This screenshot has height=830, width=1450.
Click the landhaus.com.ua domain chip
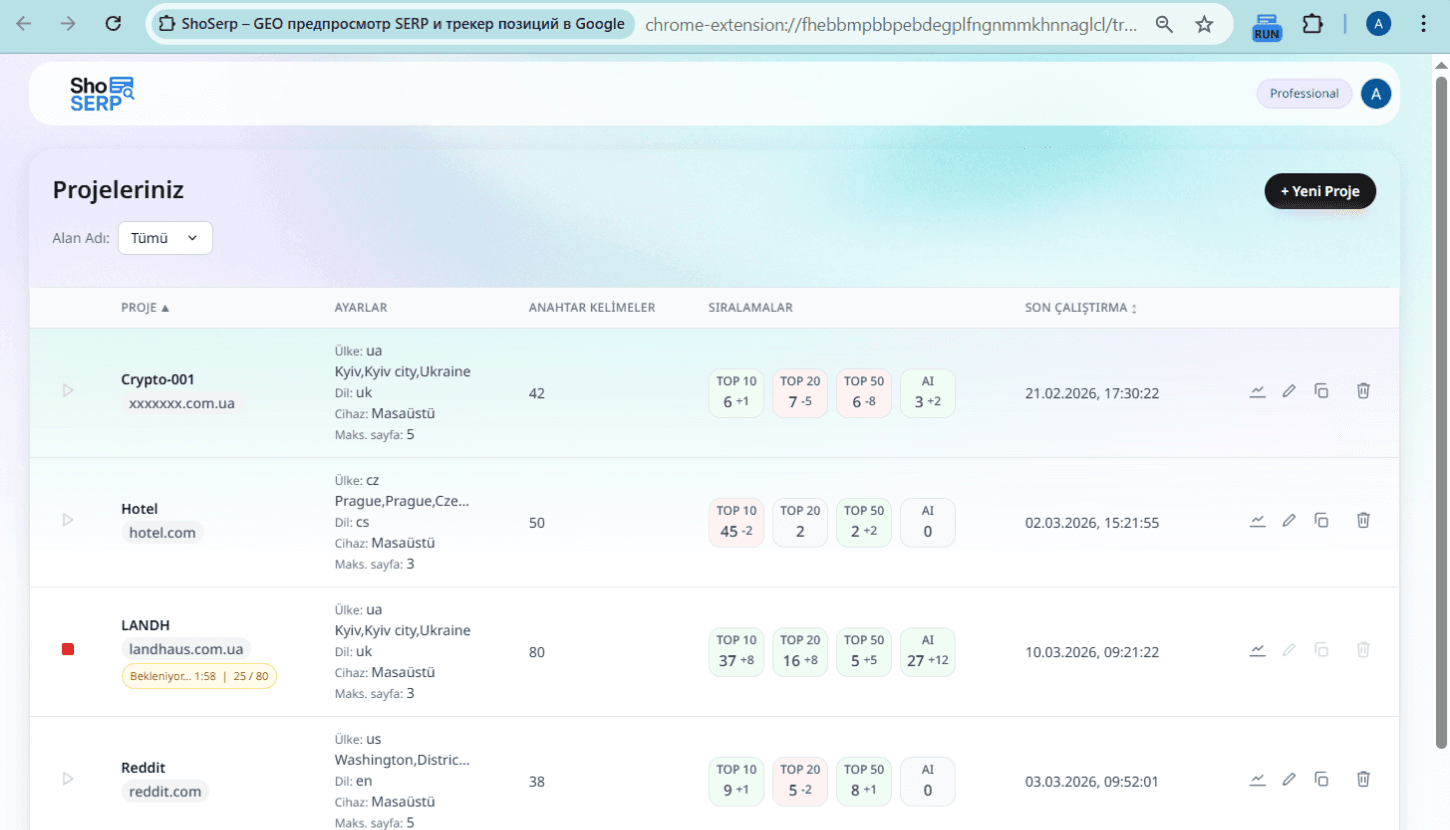(x=186, y=649)
